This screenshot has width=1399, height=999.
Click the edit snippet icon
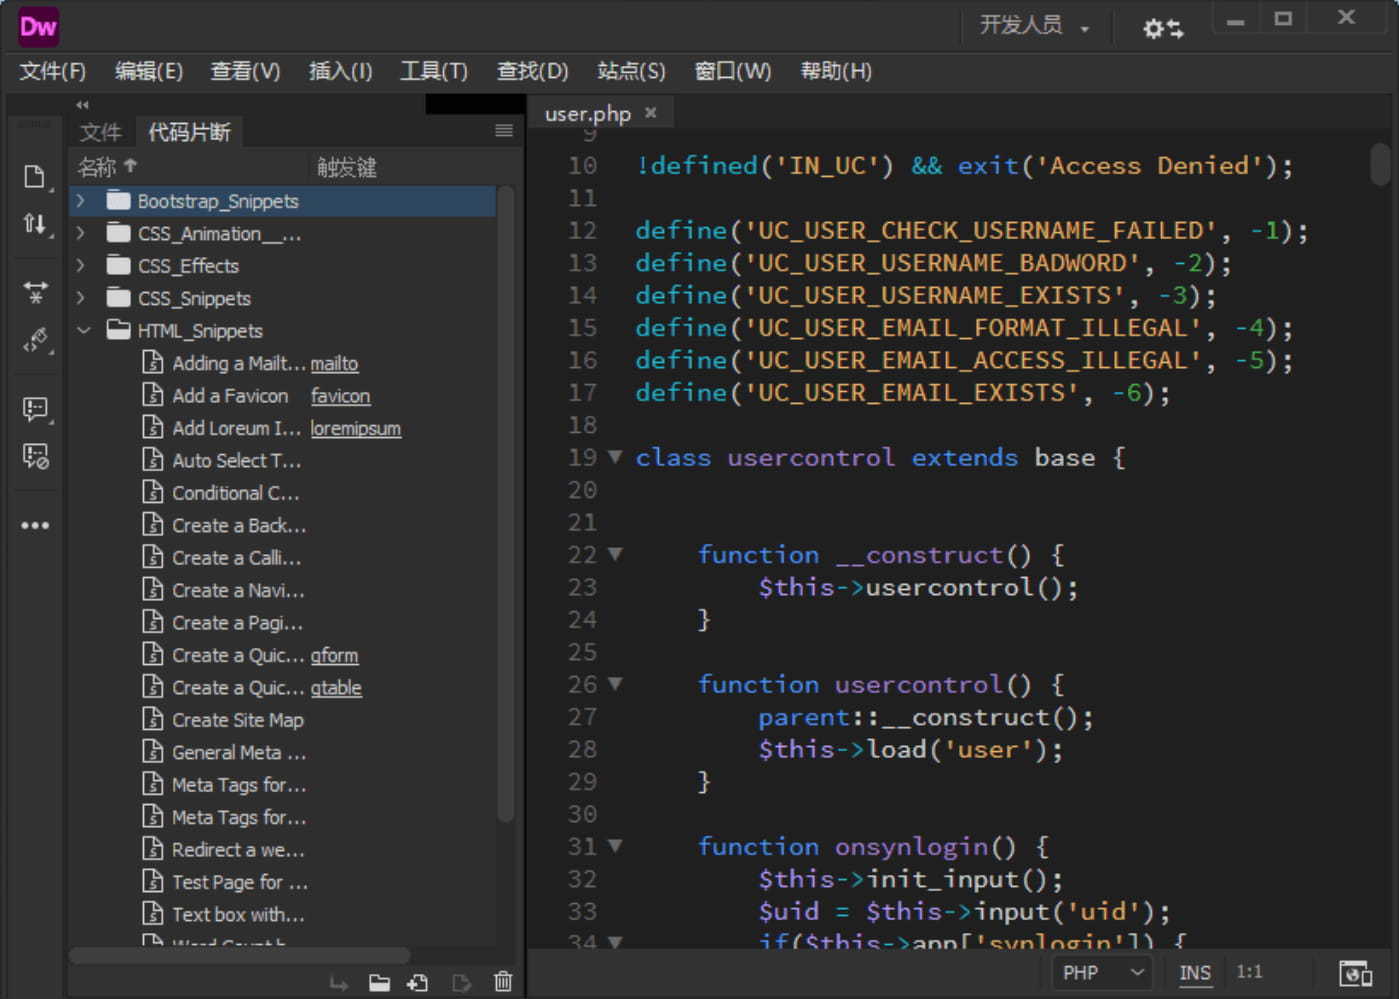tap(461, 982)
